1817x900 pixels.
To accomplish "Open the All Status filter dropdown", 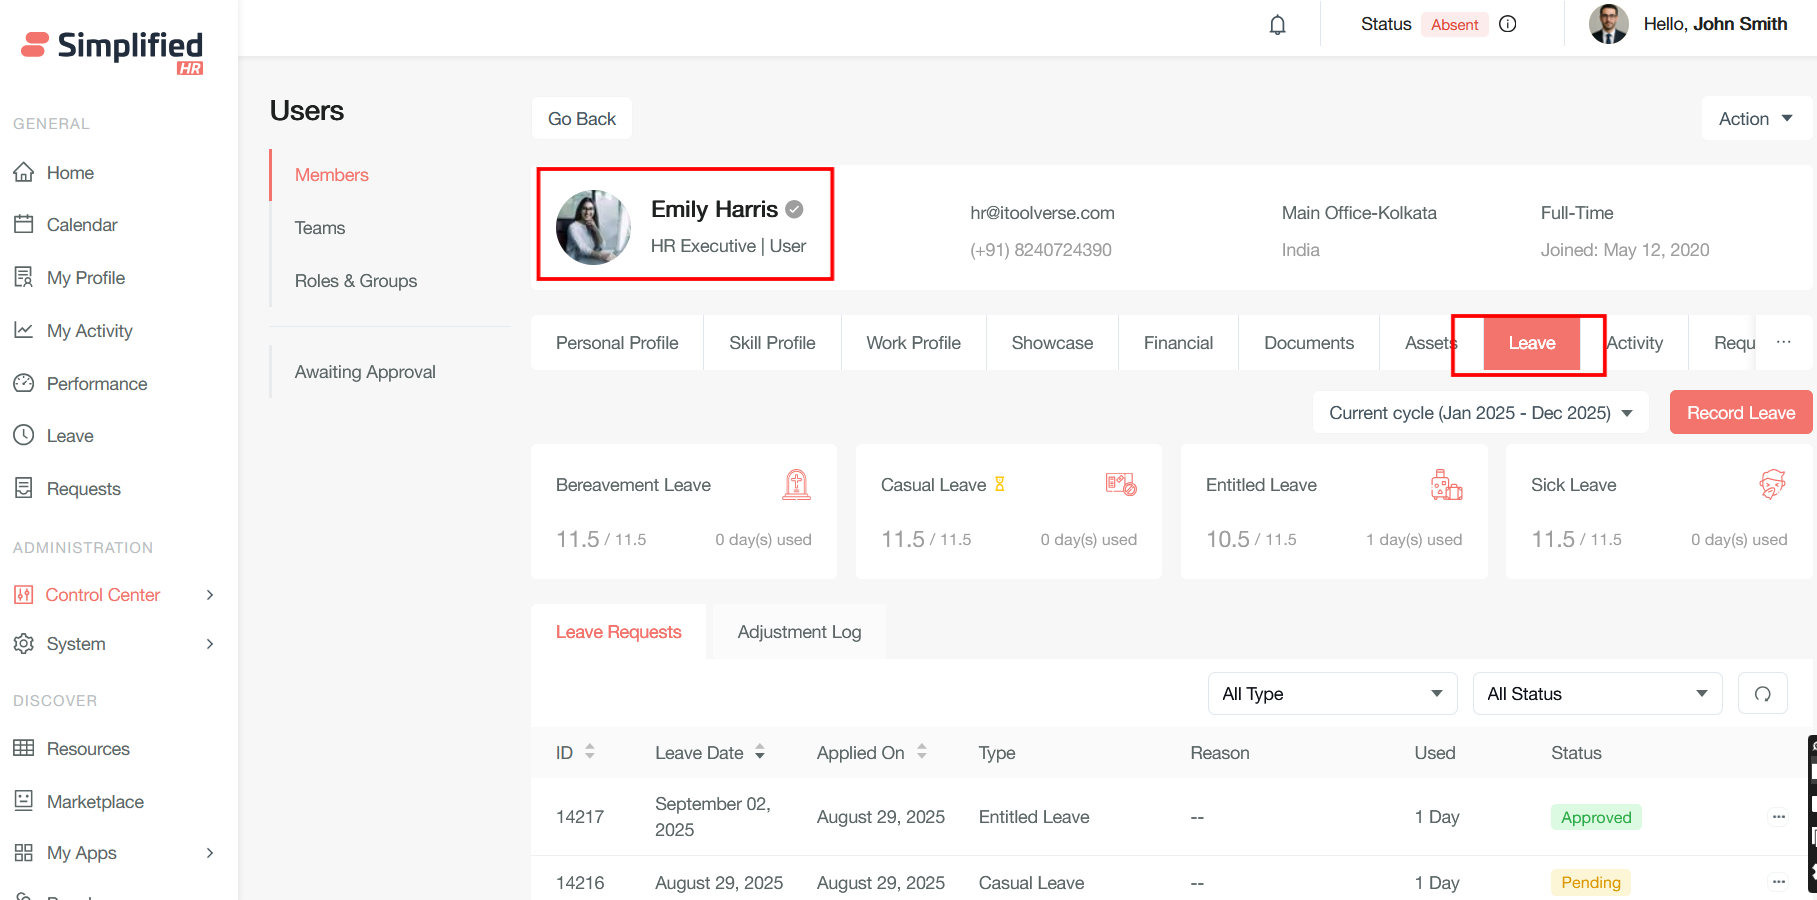I will click(1597, 694).
